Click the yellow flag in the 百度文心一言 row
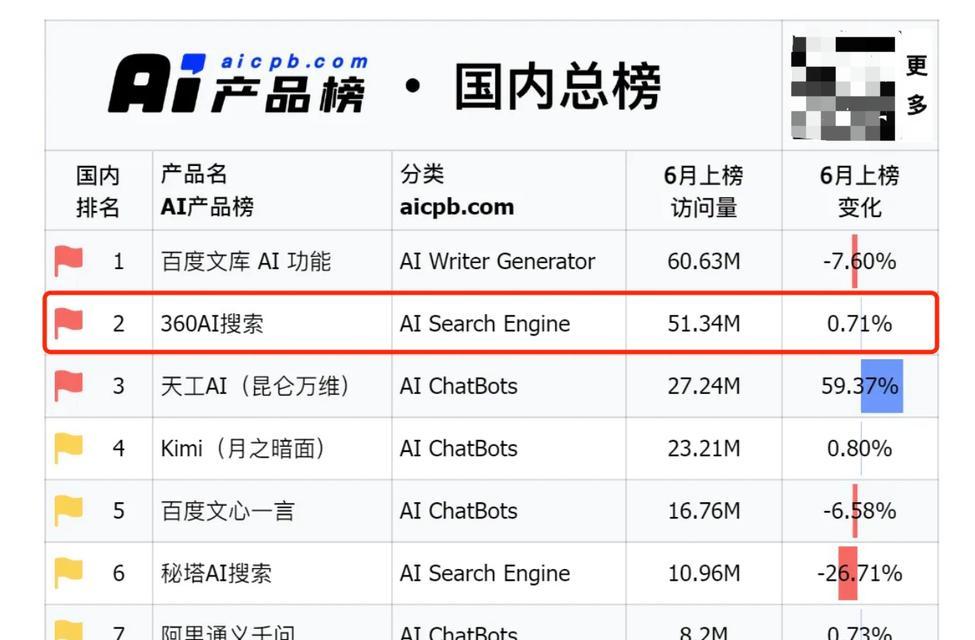This screenshot has width=975, height=640. tap(68, 510)
